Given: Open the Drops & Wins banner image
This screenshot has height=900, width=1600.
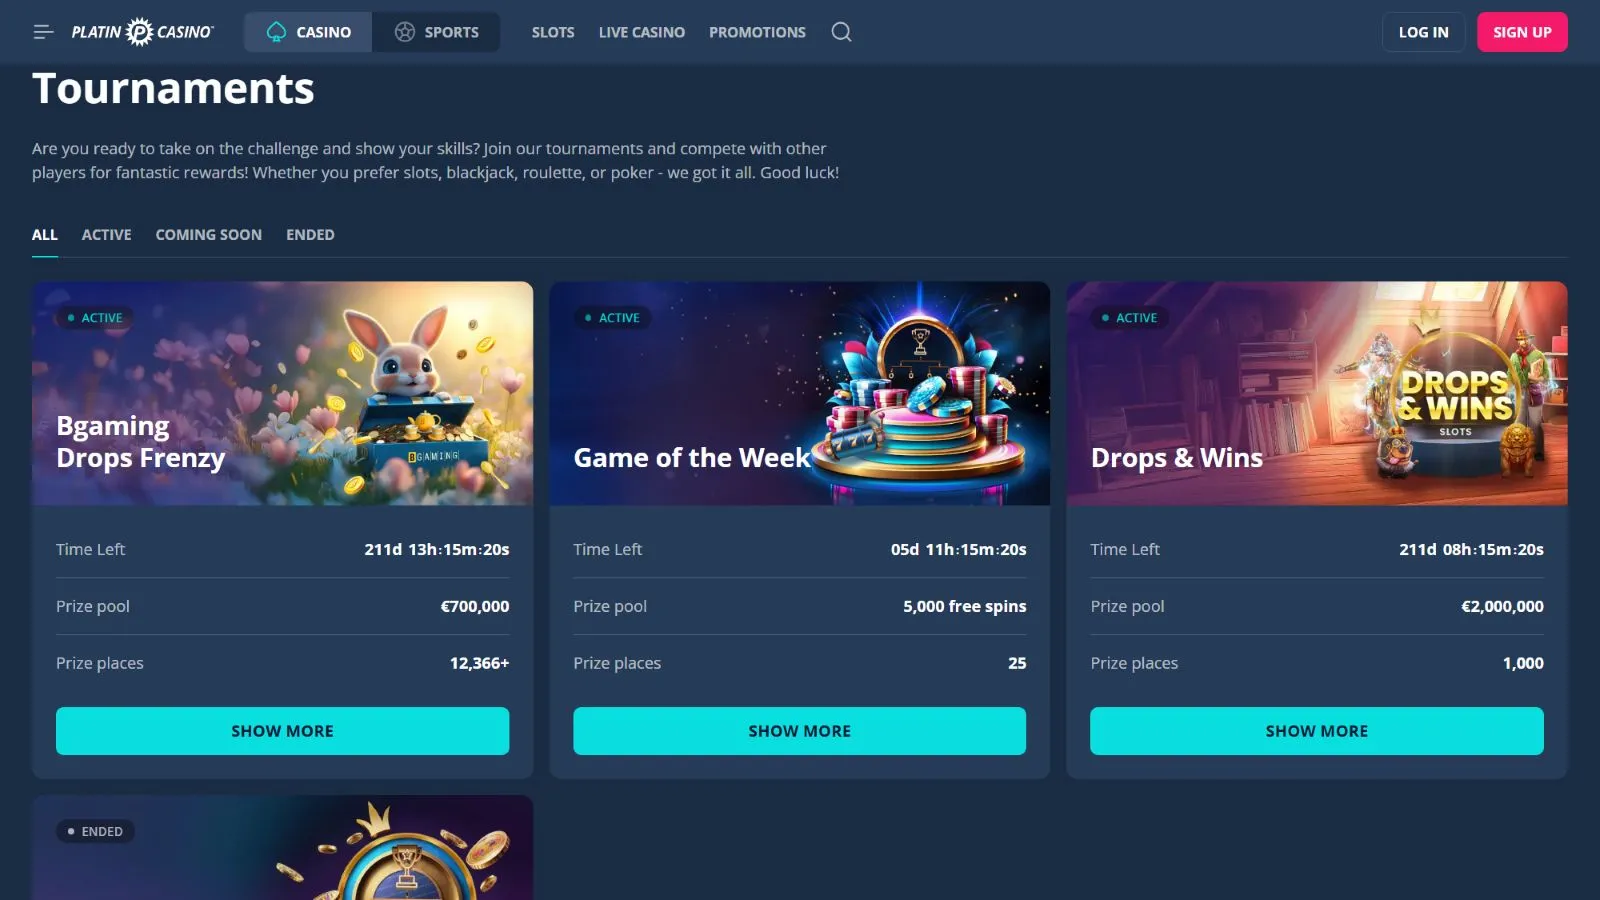Looking at the screenshot, I should click(1317, 393).
